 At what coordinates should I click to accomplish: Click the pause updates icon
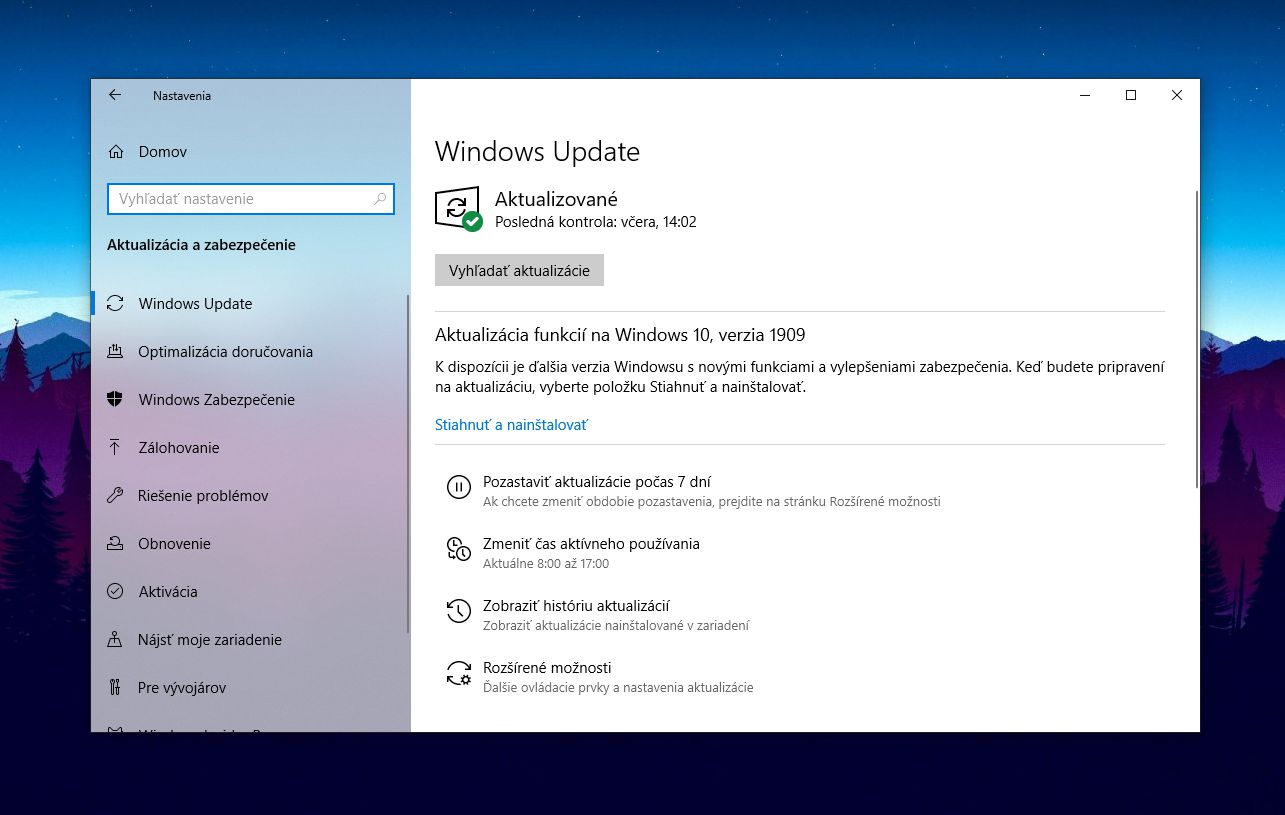click(458, 487)
